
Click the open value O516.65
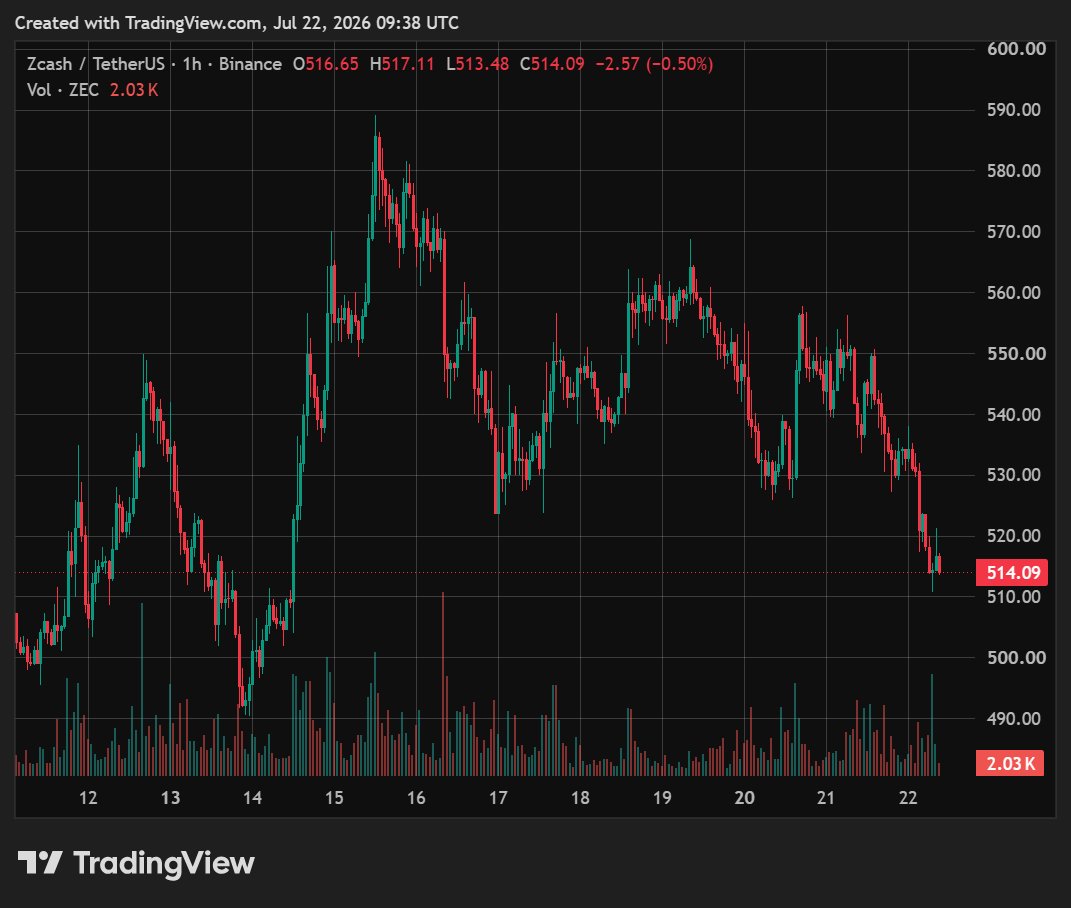326,64
